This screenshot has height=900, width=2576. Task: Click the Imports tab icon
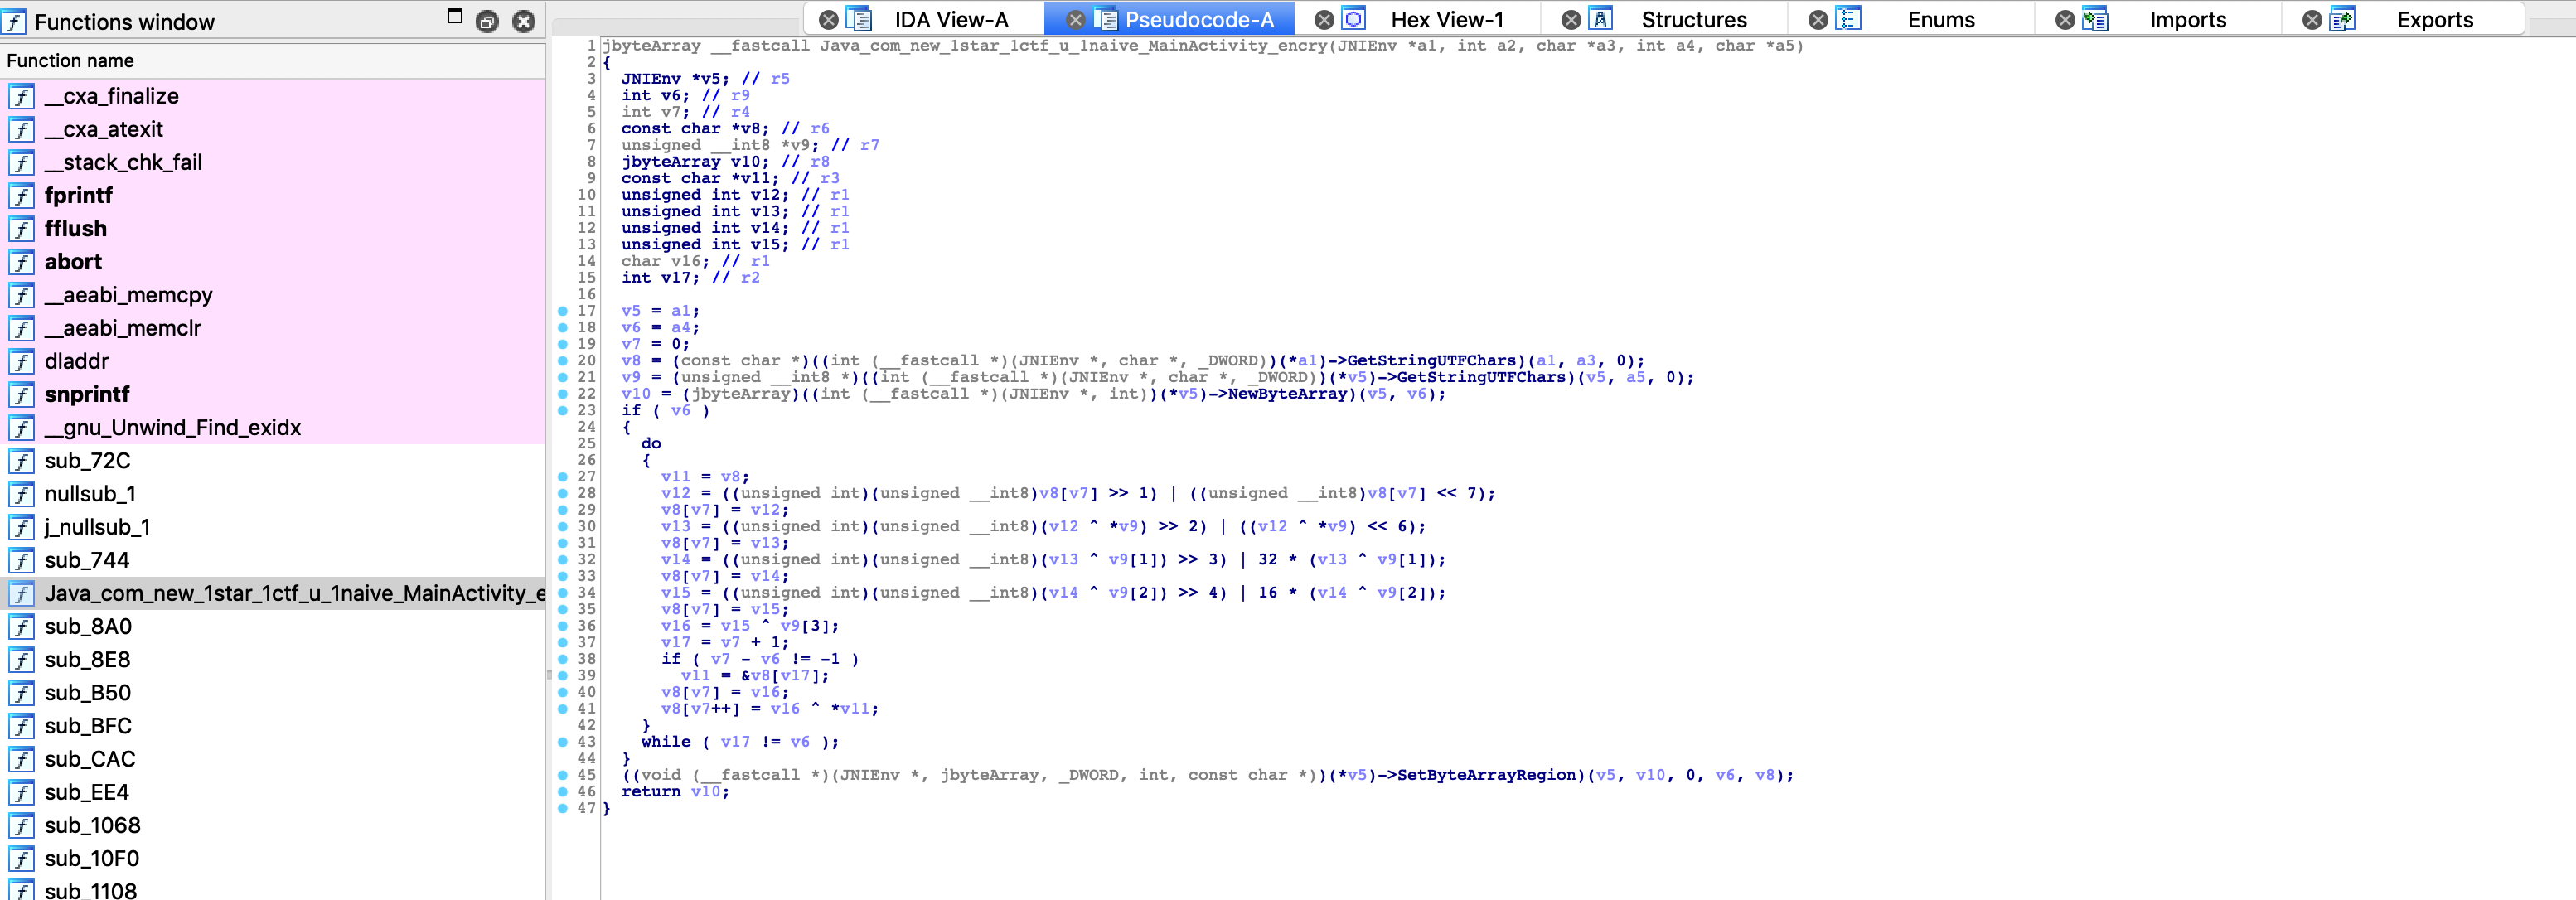2095,19
